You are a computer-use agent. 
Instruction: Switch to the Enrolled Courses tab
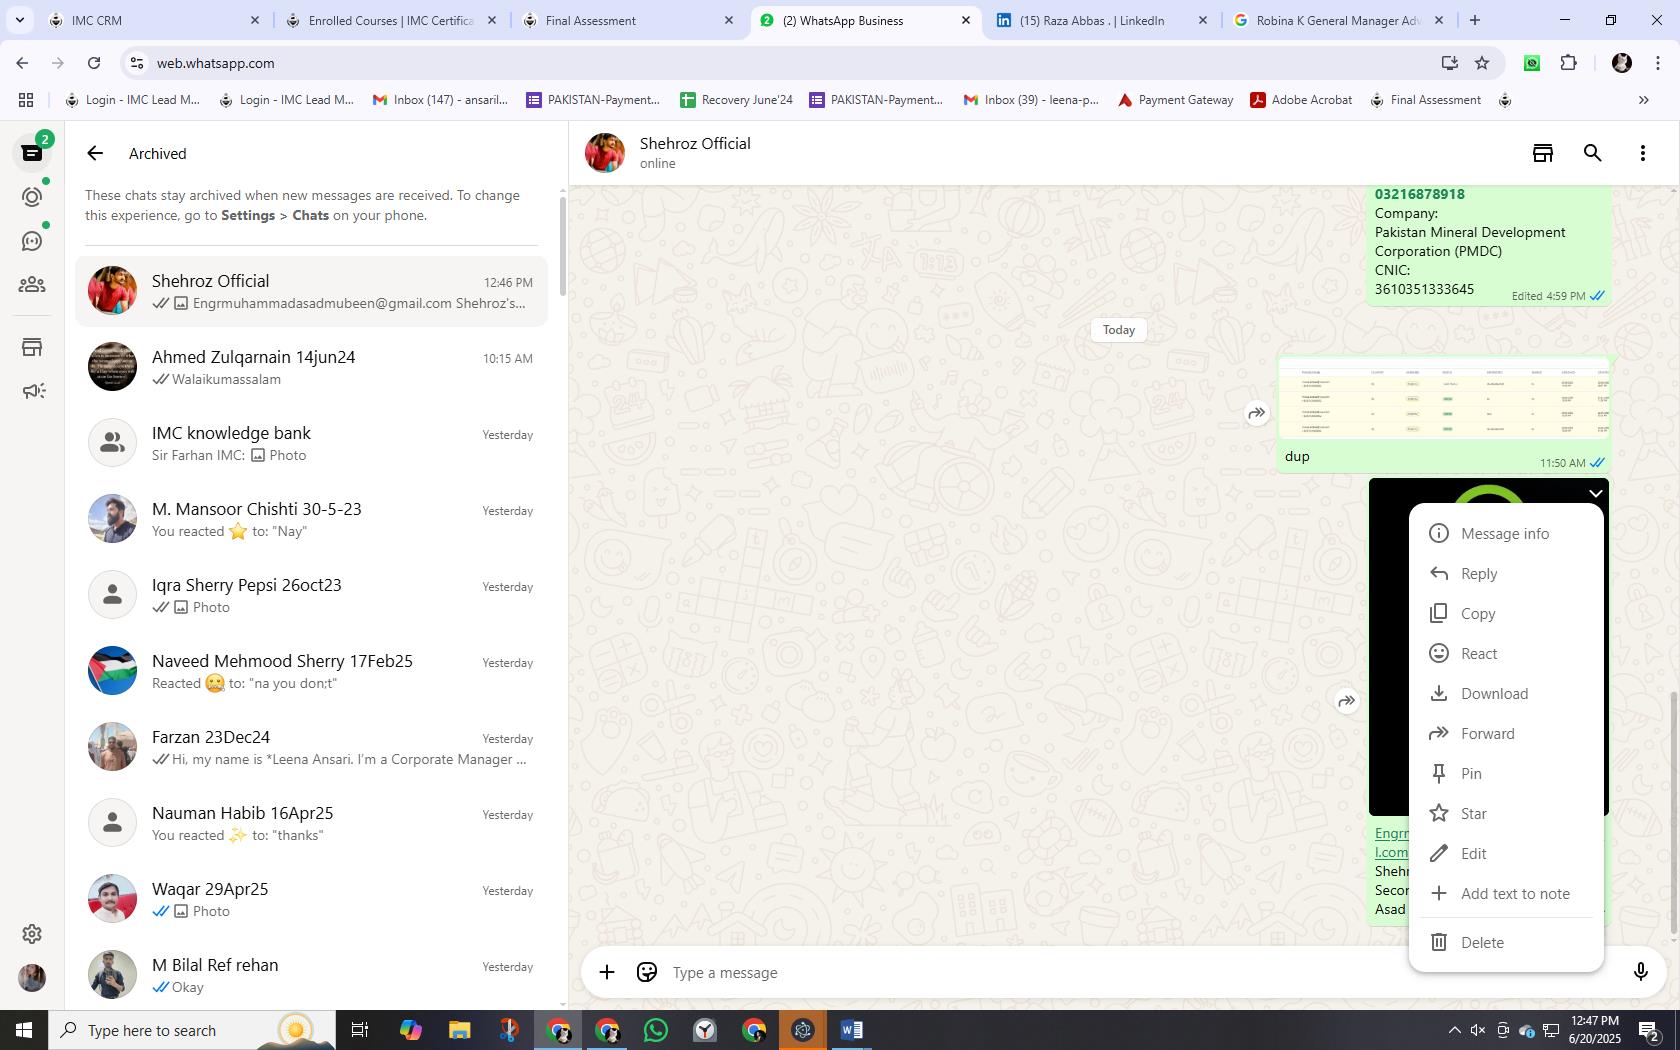[x=391, y=20]
